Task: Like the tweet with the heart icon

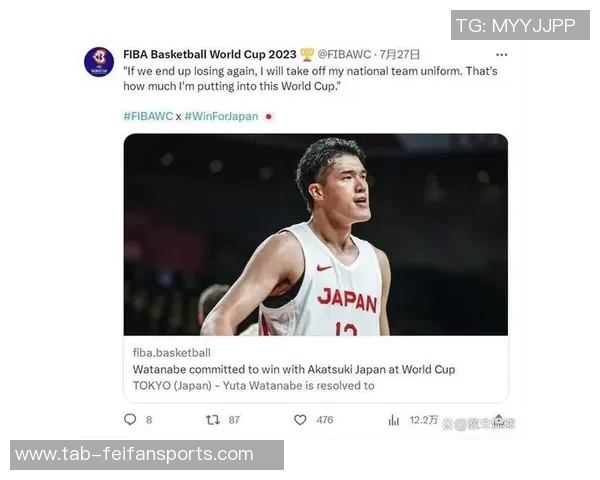Action: [x=300, y=420]
